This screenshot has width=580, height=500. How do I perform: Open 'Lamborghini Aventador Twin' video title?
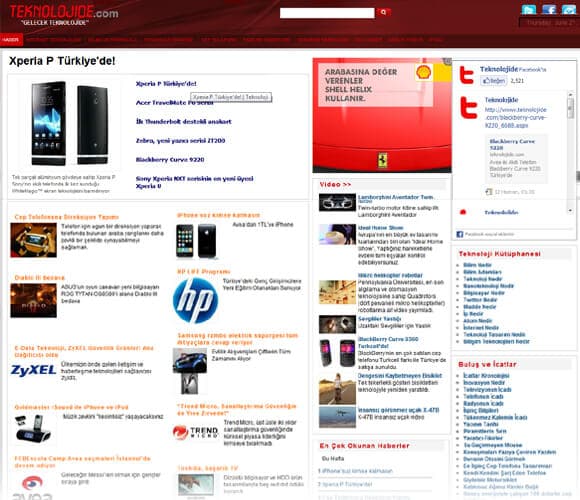395,197
